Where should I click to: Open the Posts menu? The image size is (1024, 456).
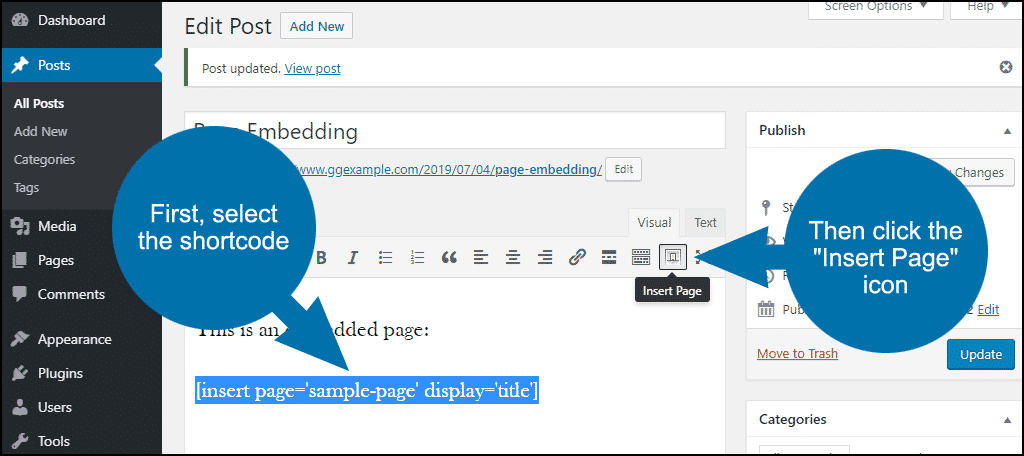81,65
